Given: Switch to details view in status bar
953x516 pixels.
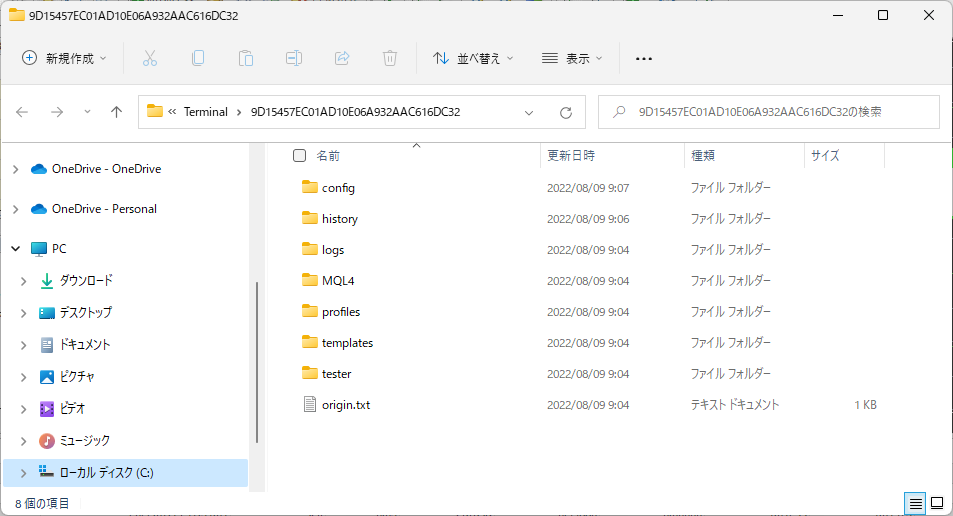Looking at the screenshot, I should [915, 503].
